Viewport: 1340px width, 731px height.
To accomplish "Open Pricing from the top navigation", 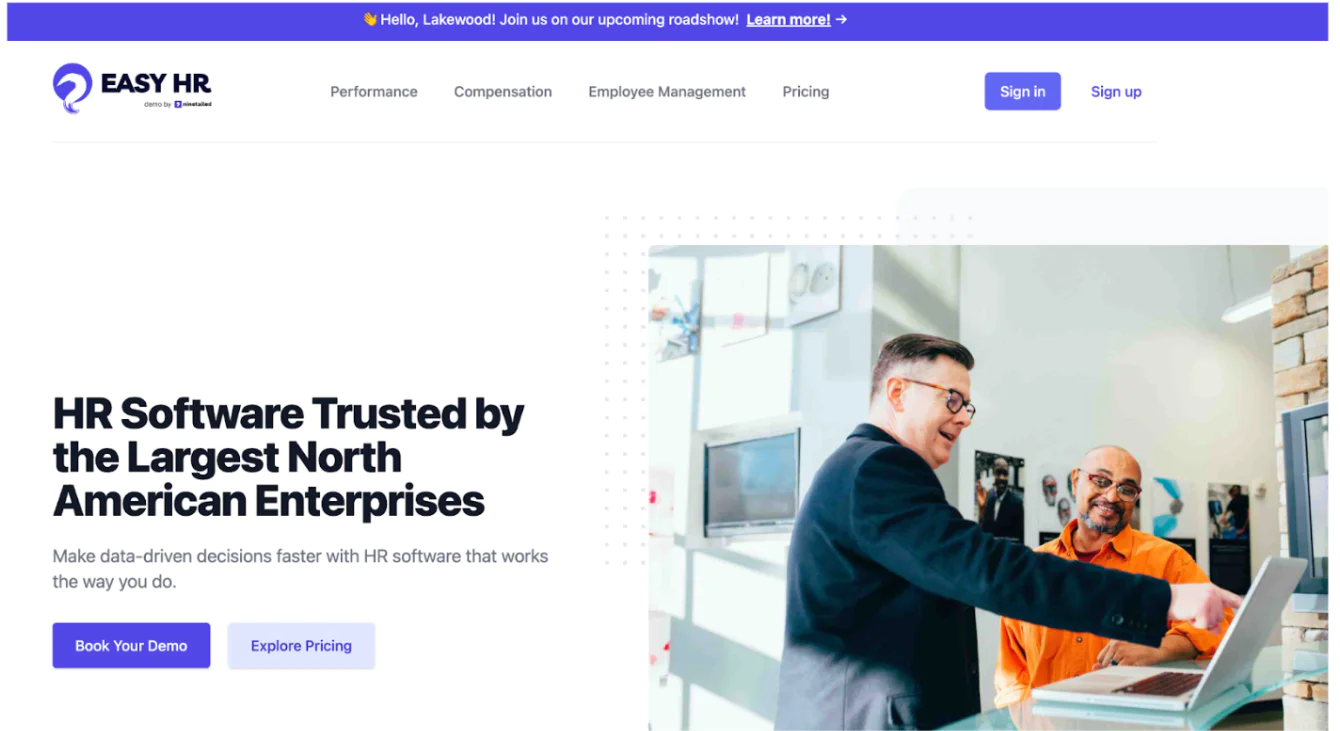I will [806, 91].
